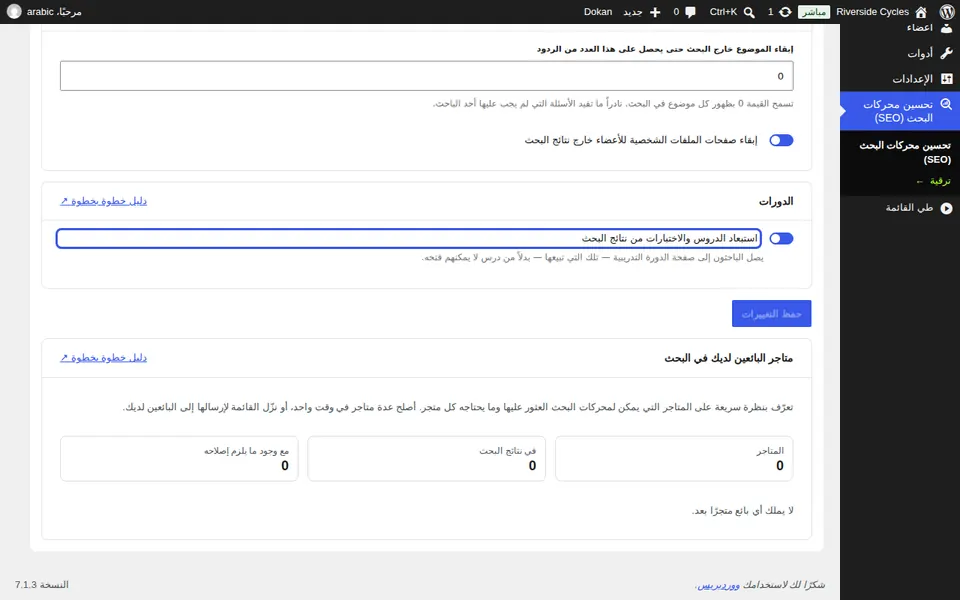Click the label for excluding lessons and quizzes
This screenshot has height=600, width=960.
[x=669, y=238]
